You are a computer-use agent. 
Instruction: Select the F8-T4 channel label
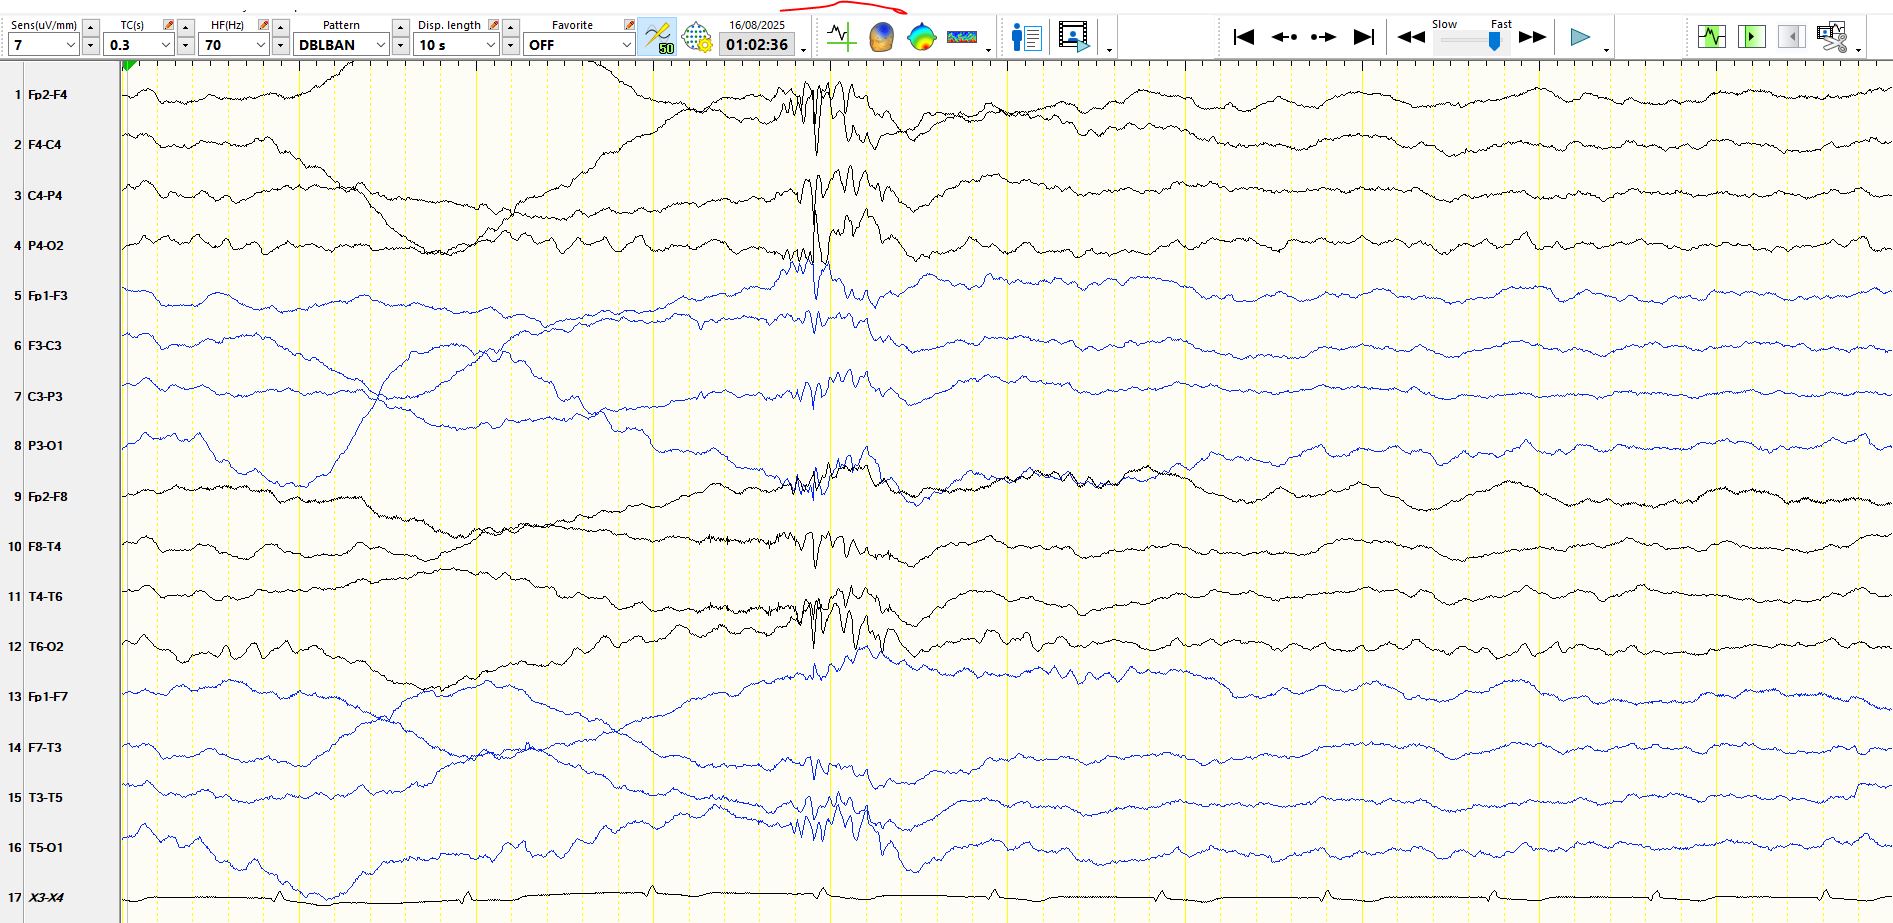44,547
